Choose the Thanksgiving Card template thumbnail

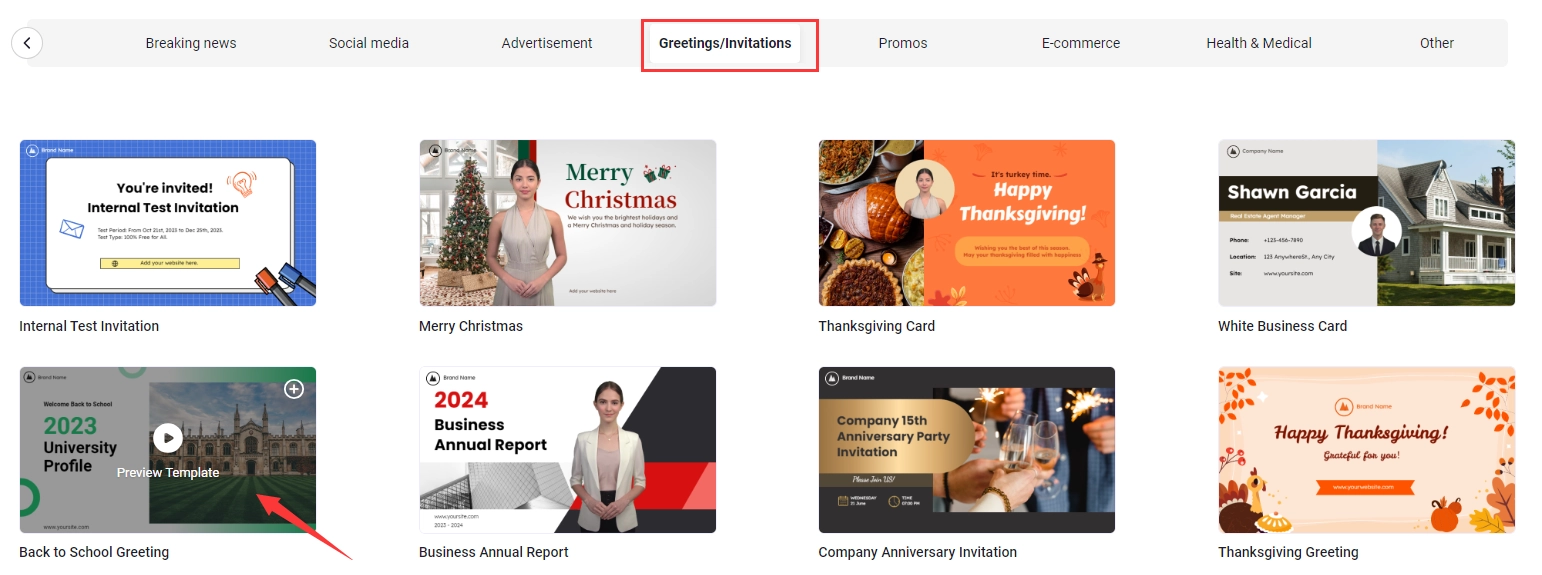coord(967,223)
